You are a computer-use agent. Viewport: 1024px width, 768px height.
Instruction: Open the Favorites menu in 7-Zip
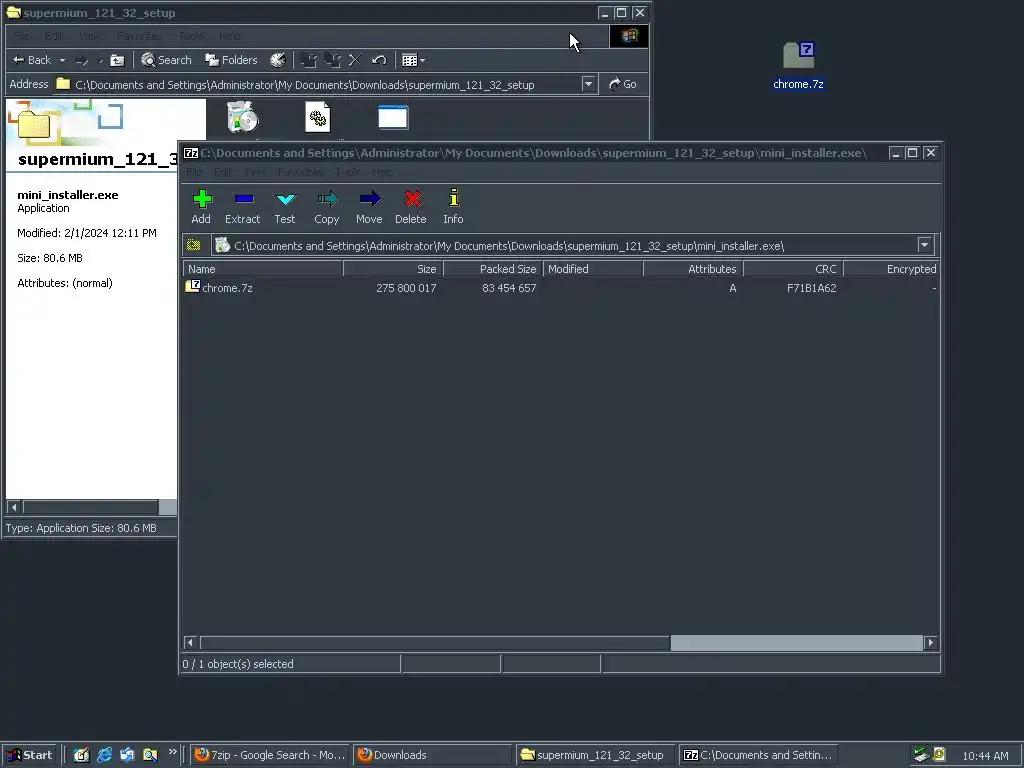[300, 172]
